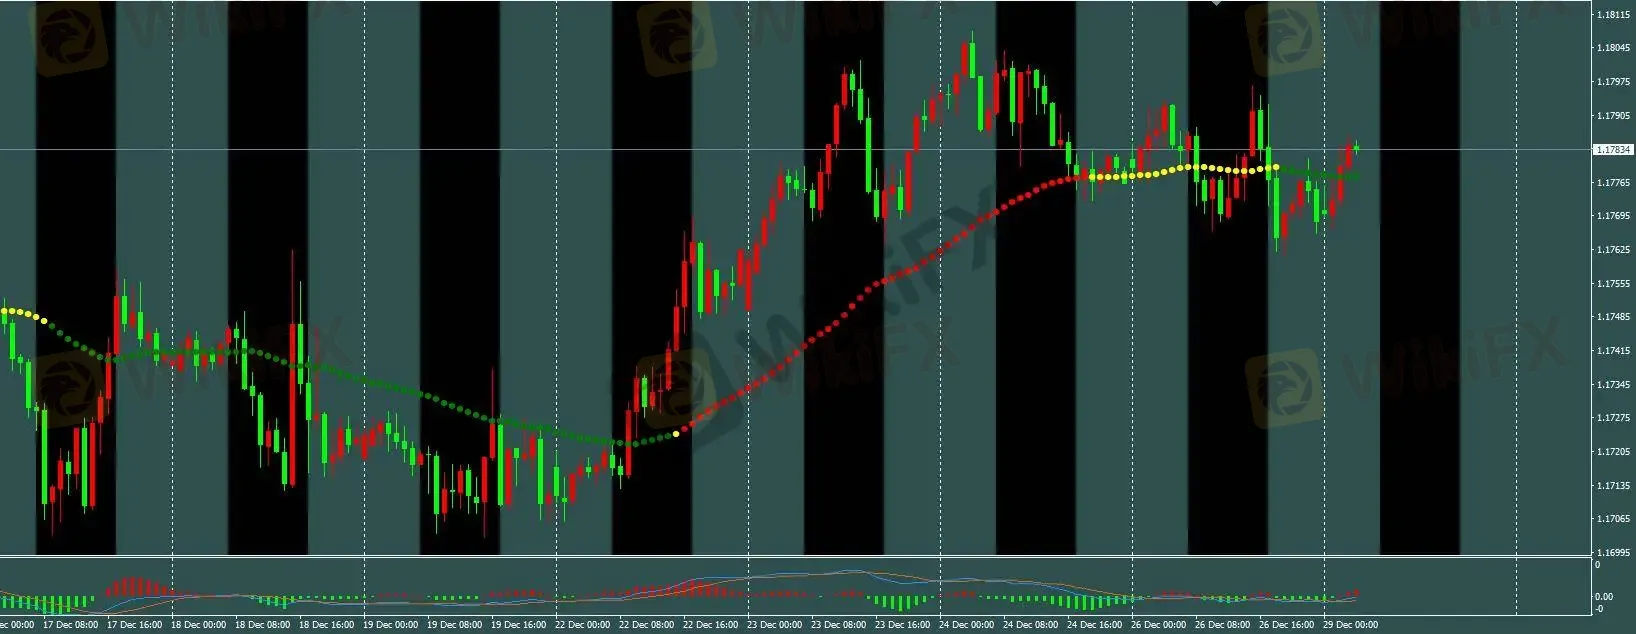Click the 19 Dec 00:00 time label
This screenshot has height=634, width=1636.
390,625
